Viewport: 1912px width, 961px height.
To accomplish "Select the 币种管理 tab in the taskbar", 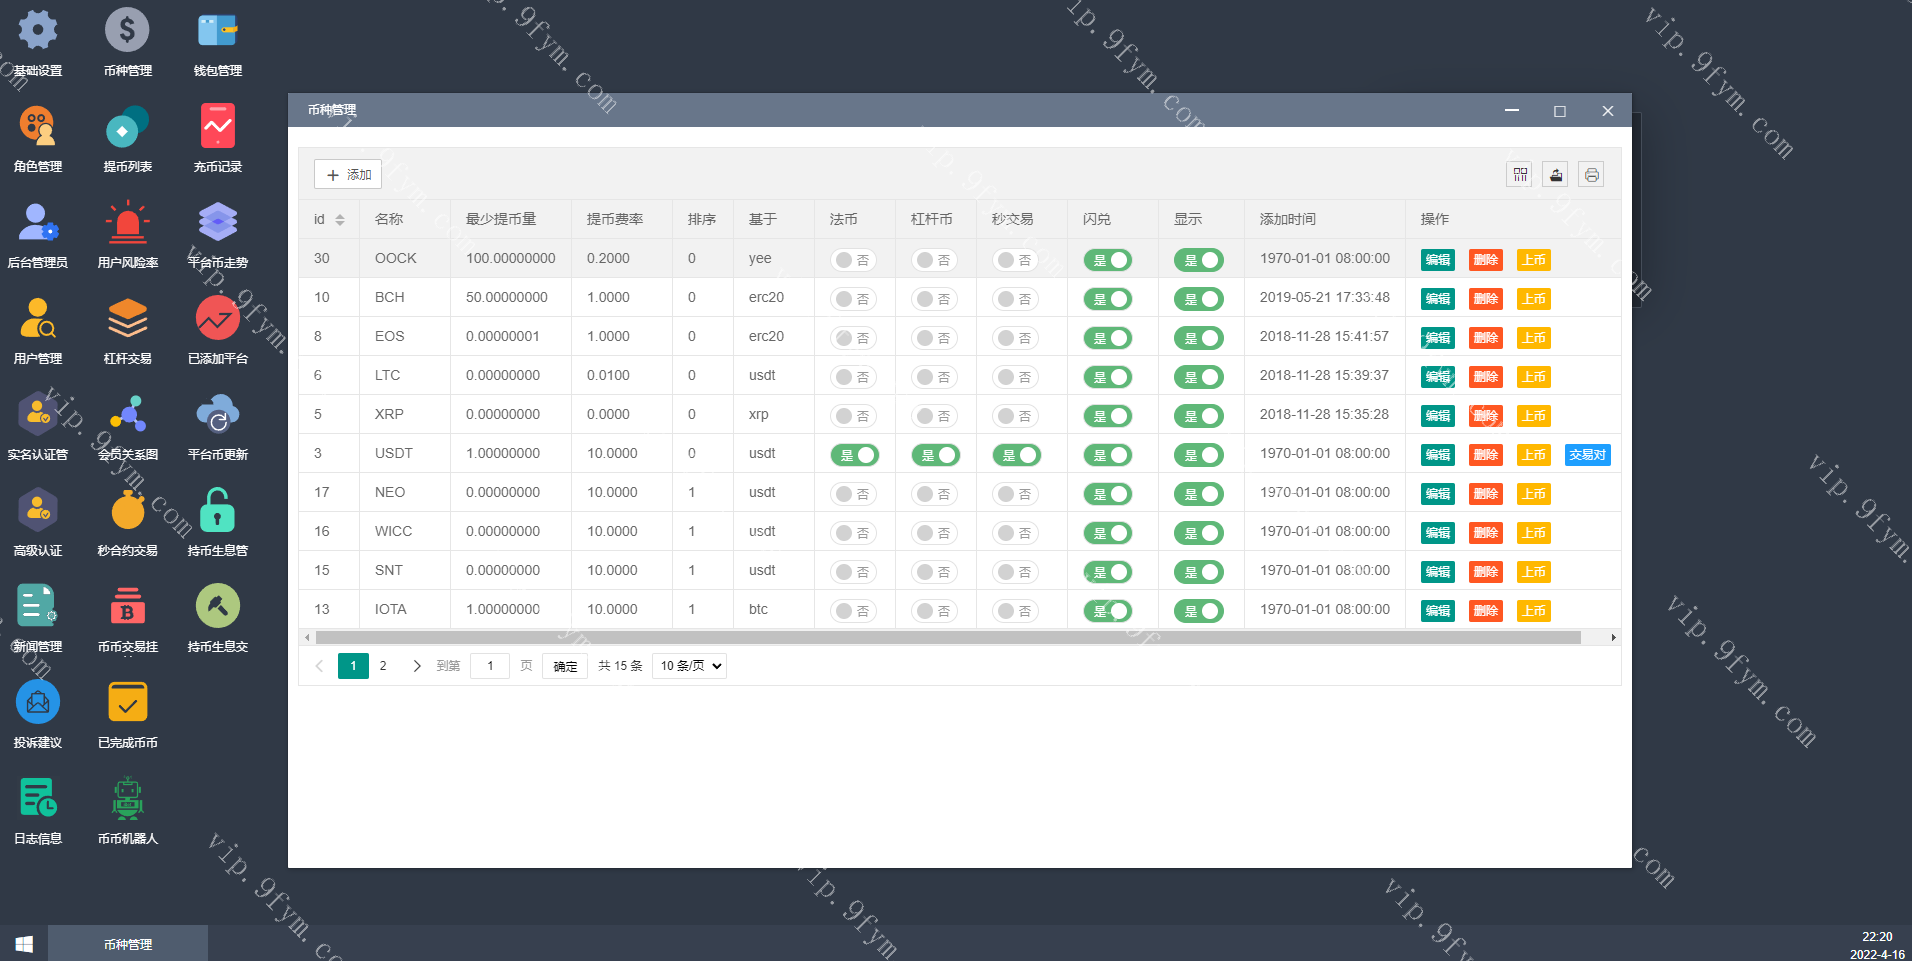I will 128,944.
